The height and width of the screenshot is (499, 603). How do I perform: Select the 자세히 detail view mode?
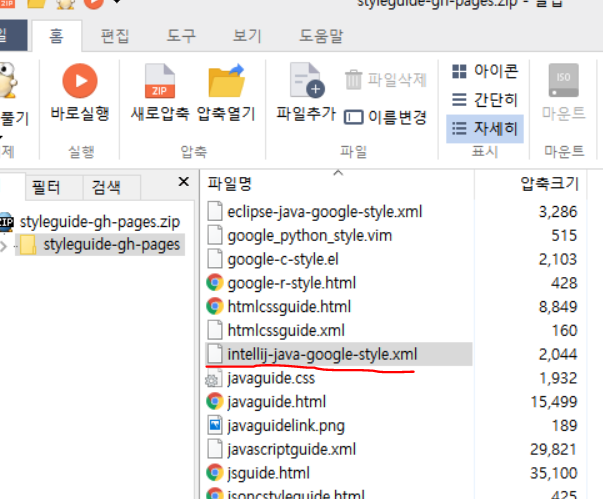(x=485, y=128)
